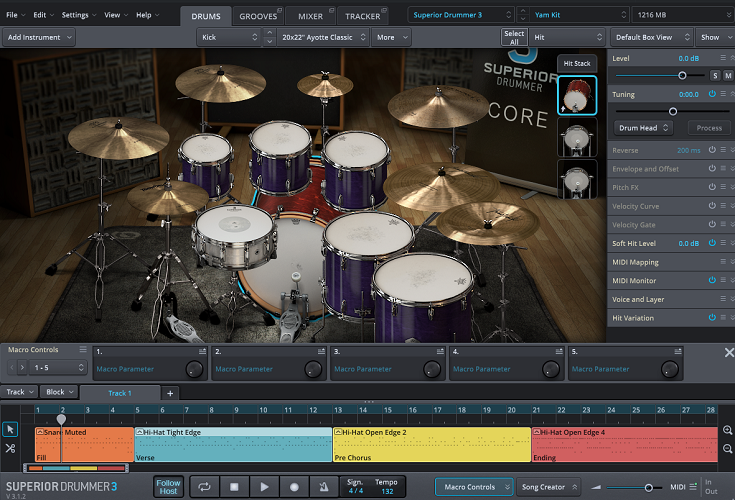Open the Level section menu icon
The width and height of the screenshot is (735, 500).
point(723,58)
